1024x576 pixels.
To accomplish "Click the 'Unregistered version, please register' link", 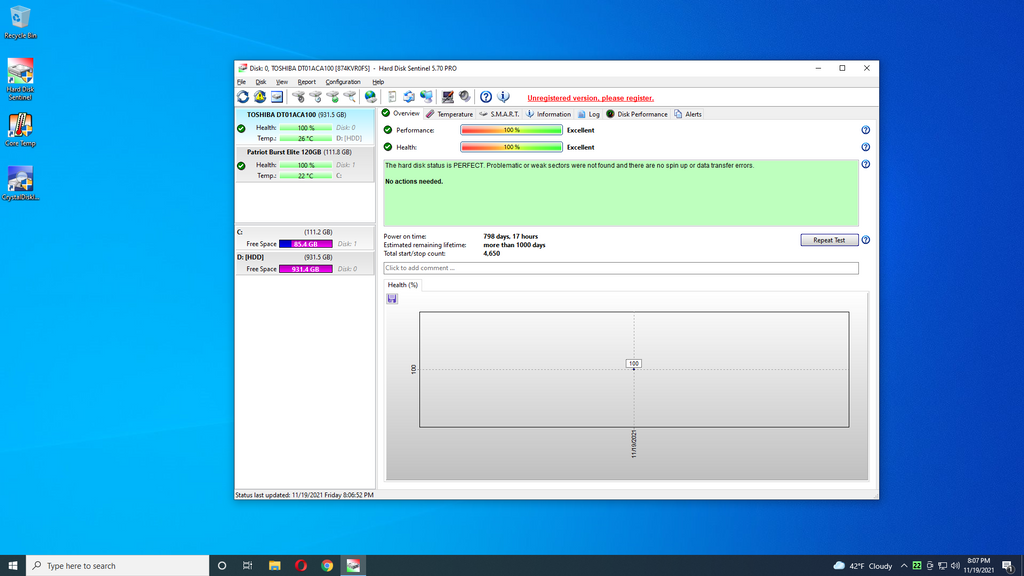I will tap(590, 98).
